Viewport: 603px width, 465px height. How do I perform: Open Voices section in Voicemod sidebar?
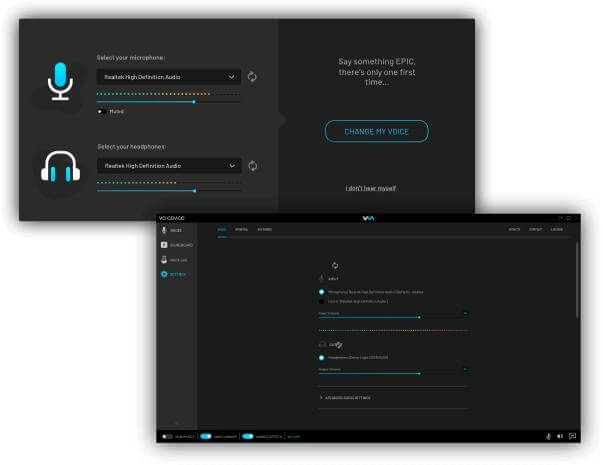(x=172, y=230)
